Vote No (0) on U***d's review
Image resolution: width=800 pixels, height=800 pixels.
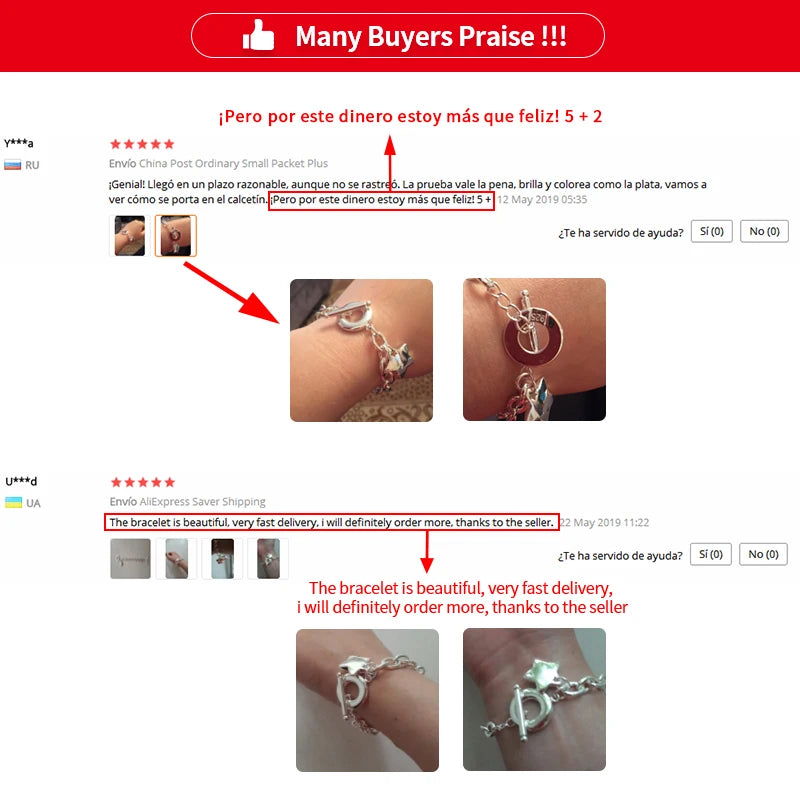[763, 554]
